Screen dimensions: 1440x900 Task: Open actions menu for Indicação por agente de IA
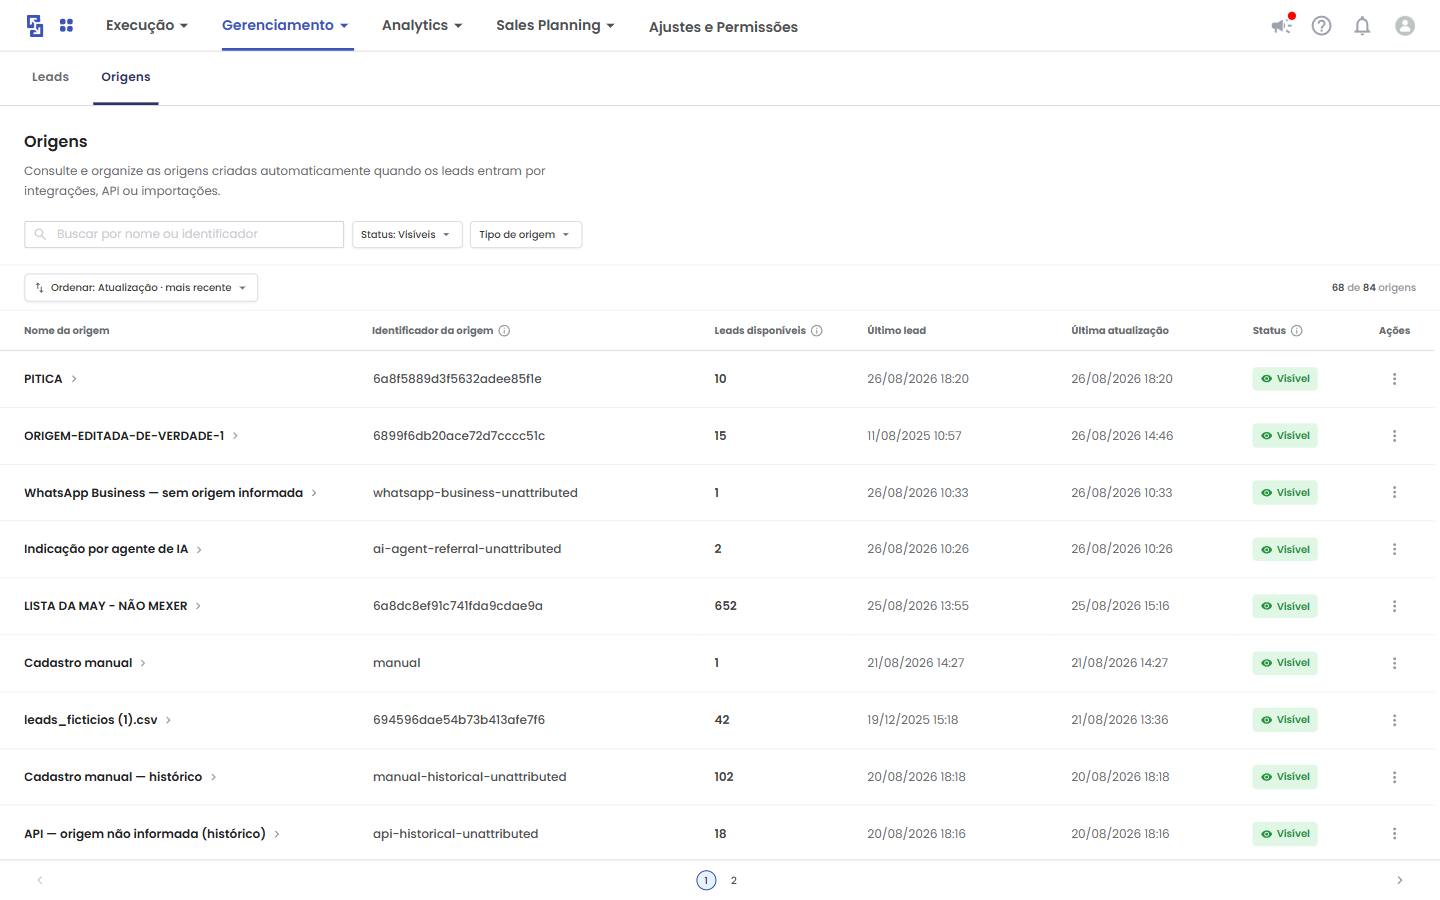click(1394, 549)
